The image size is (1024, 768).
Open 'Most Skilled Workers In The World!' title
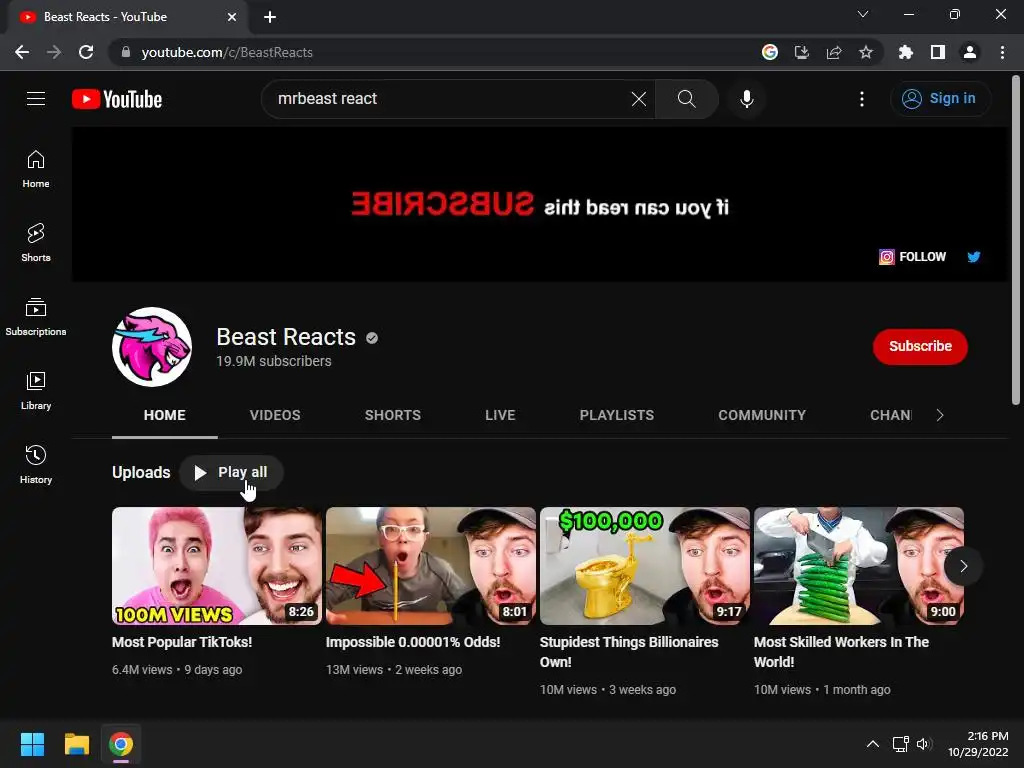(841, 652)
